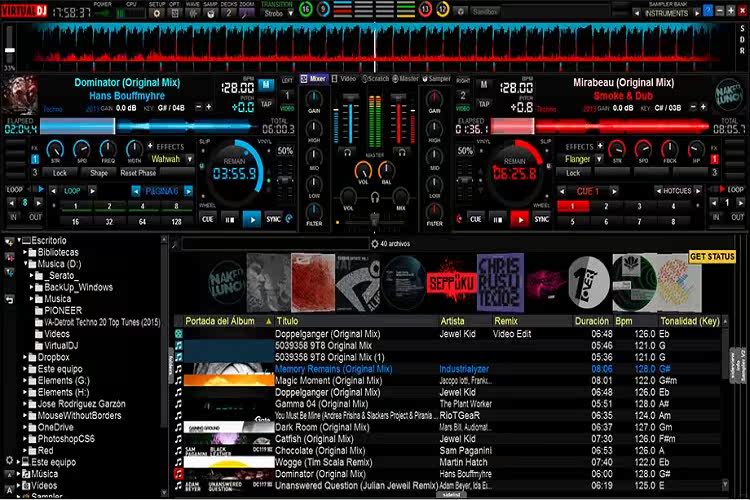
Task: Pause/stop the right deck
Action: [498, 219]
